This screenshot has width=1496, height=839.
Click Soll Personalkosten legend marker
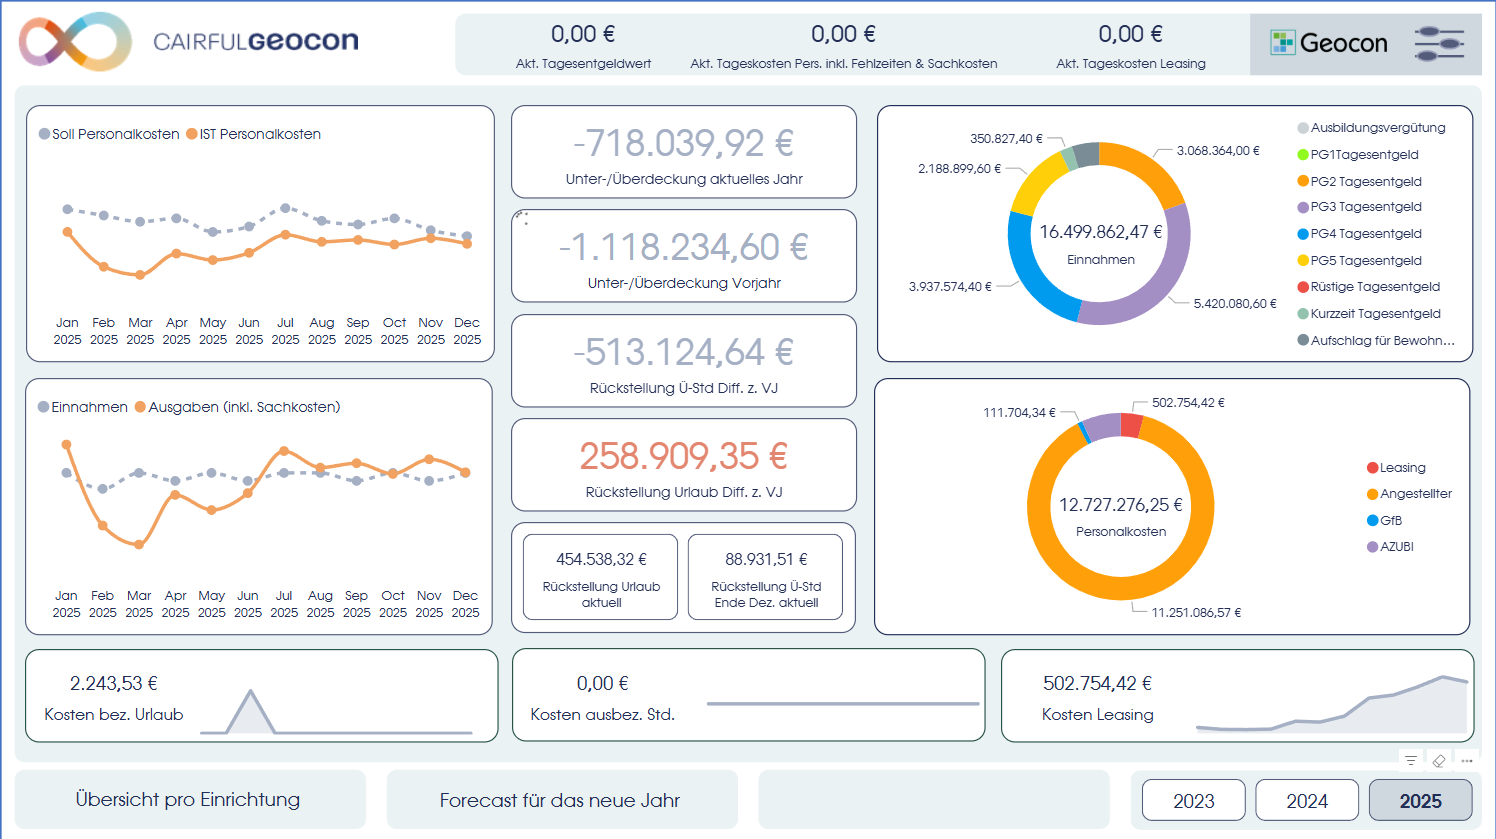point(44,134)
